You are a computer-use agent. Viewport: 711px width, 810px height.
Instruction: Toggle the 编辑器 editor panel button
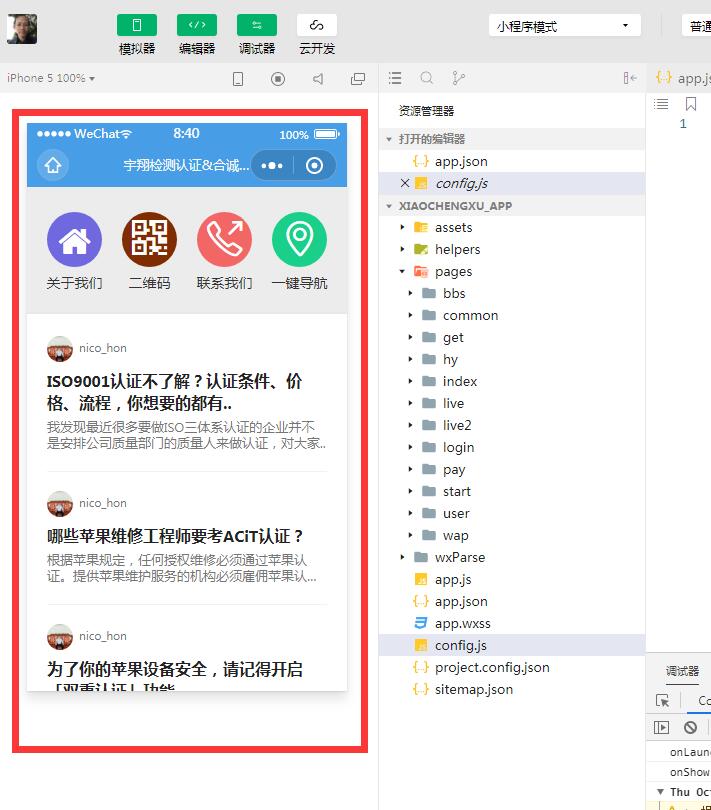click(197, 26)
